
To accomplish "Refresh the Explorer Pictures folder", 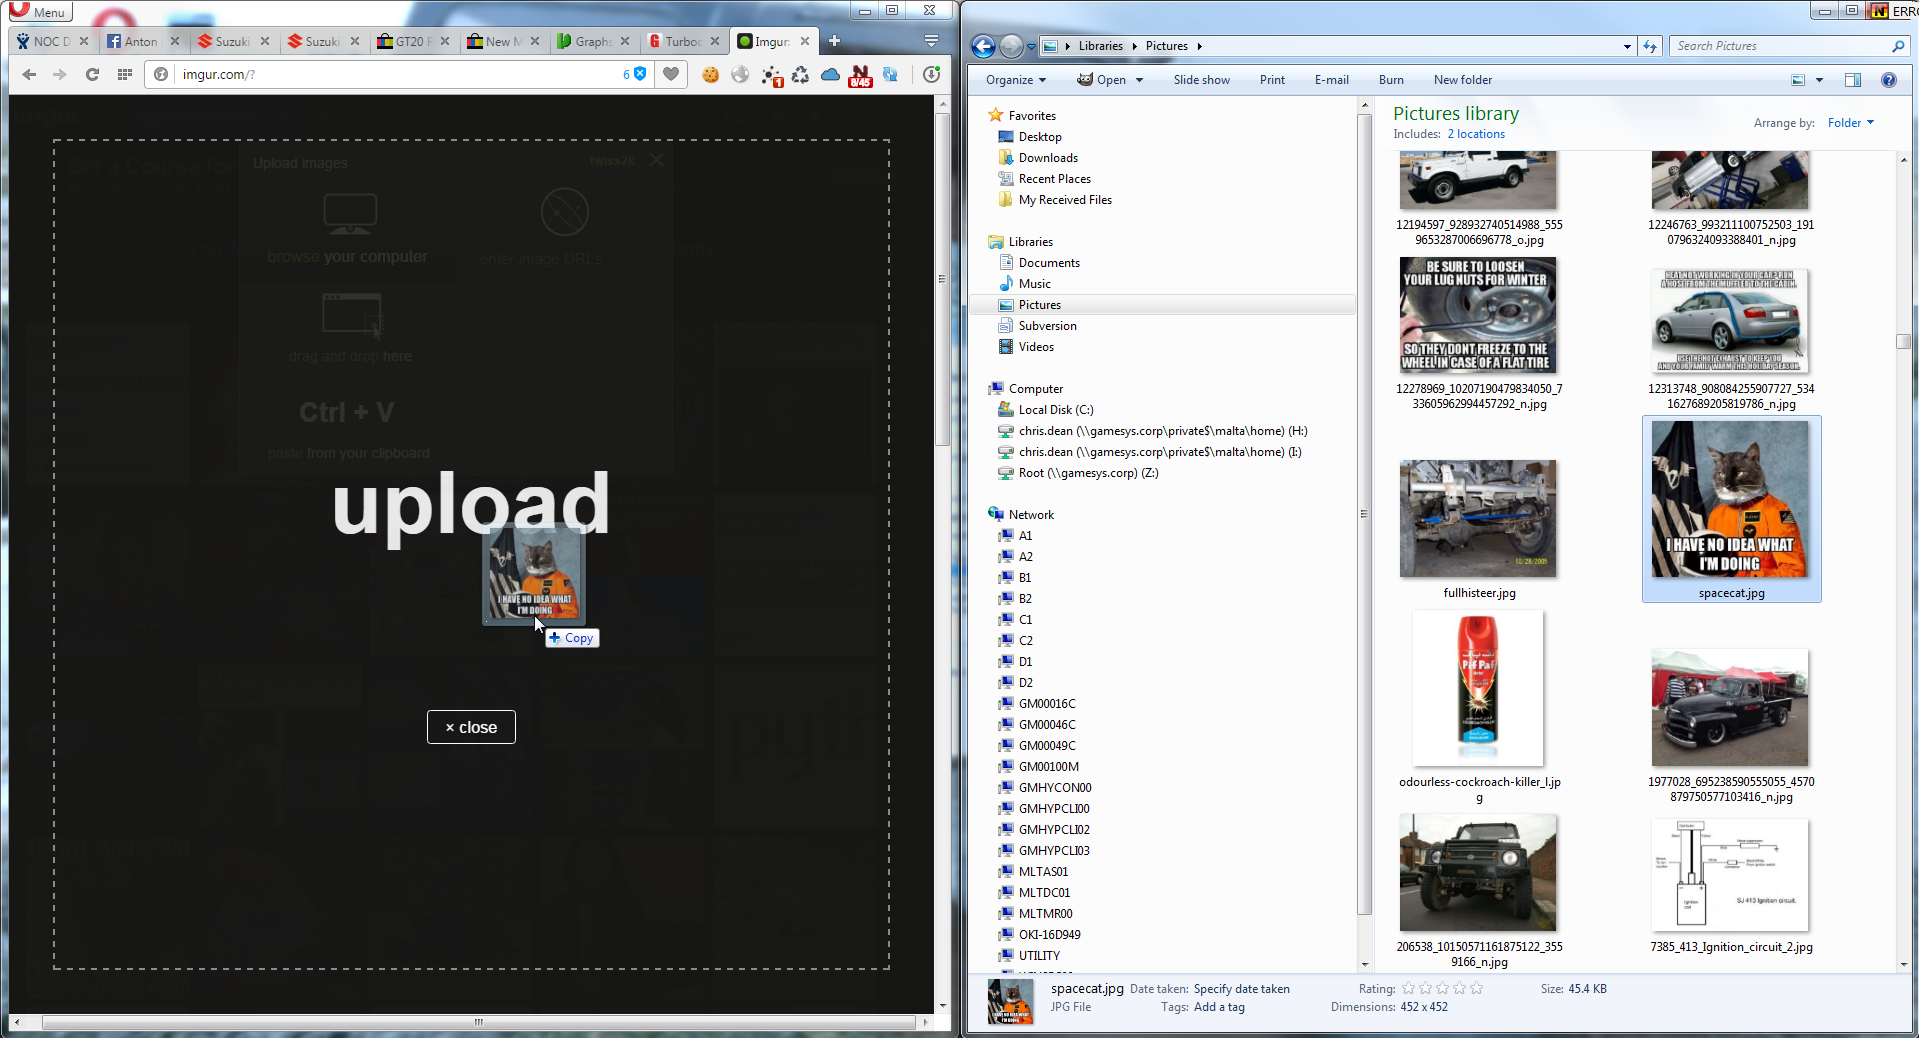I will click(1650, 46).
